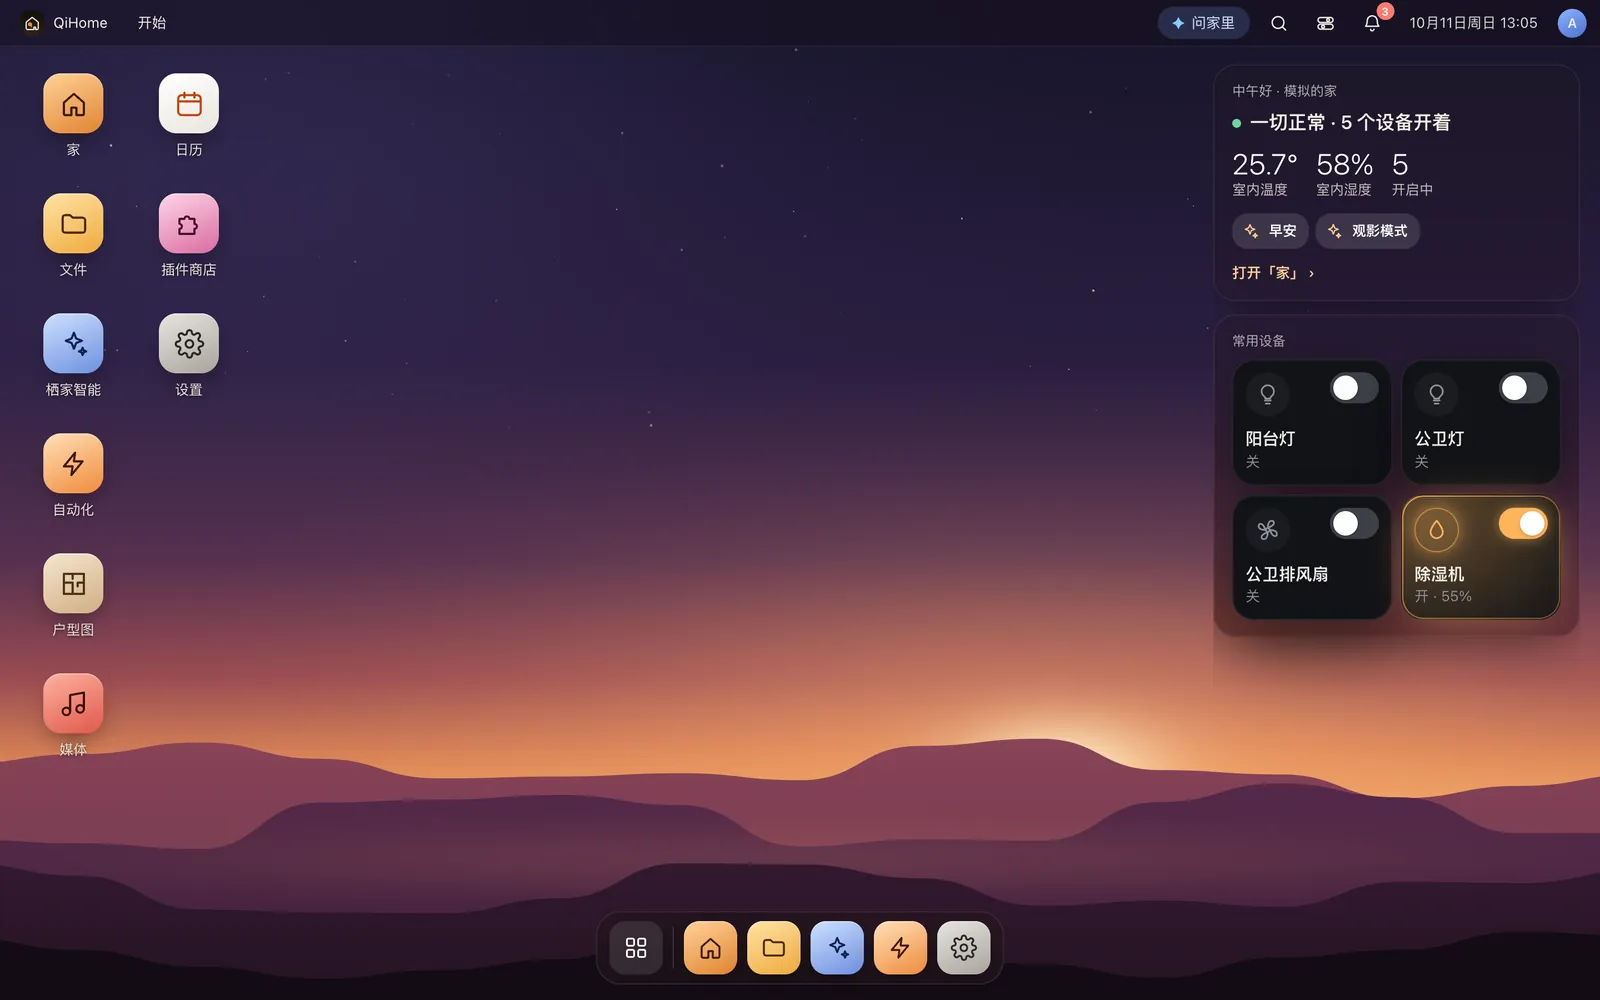Click the 25.7° indoor temperature value
The height and width of the screenshot is (1000, 1600).
[1265, 164]
